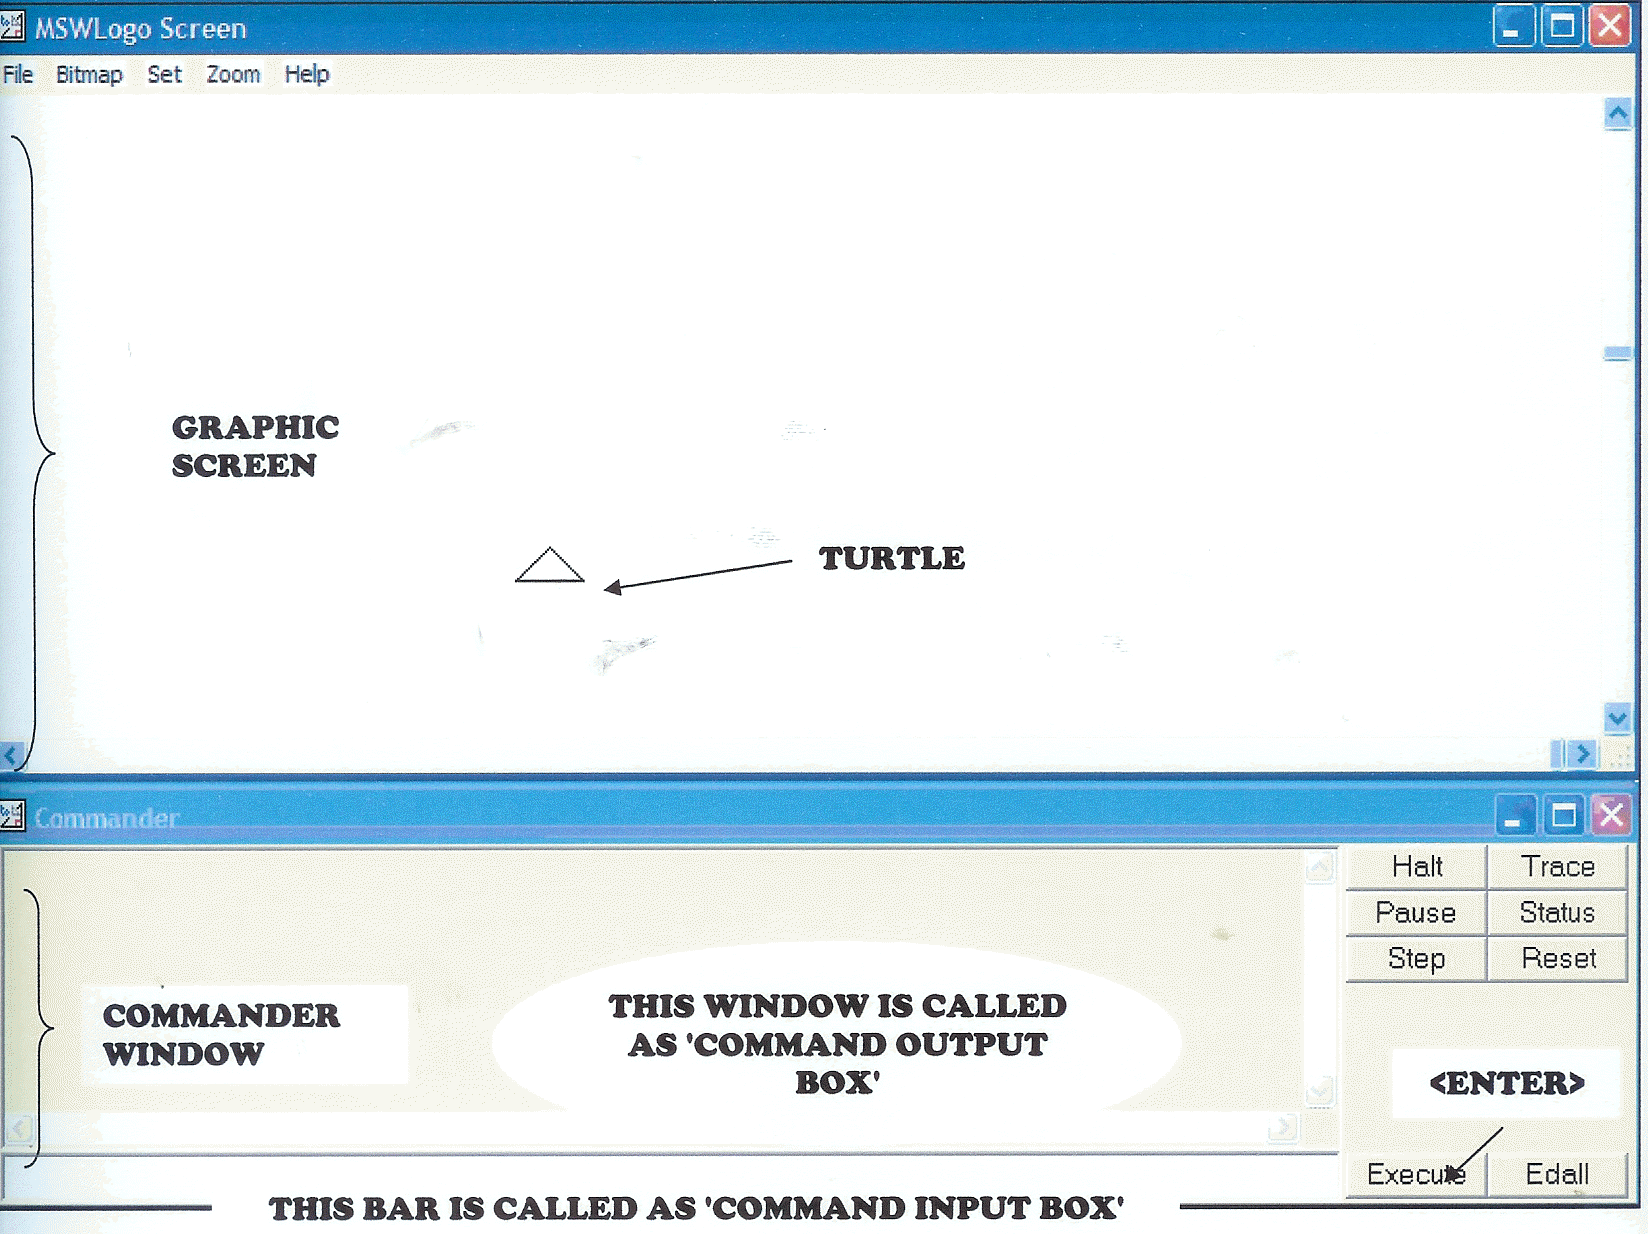The height and width of the screenshot is (1234, 1648).
Task: Click the MSWLogo Screen title bar icon
Action: click(x=12, y=27)
